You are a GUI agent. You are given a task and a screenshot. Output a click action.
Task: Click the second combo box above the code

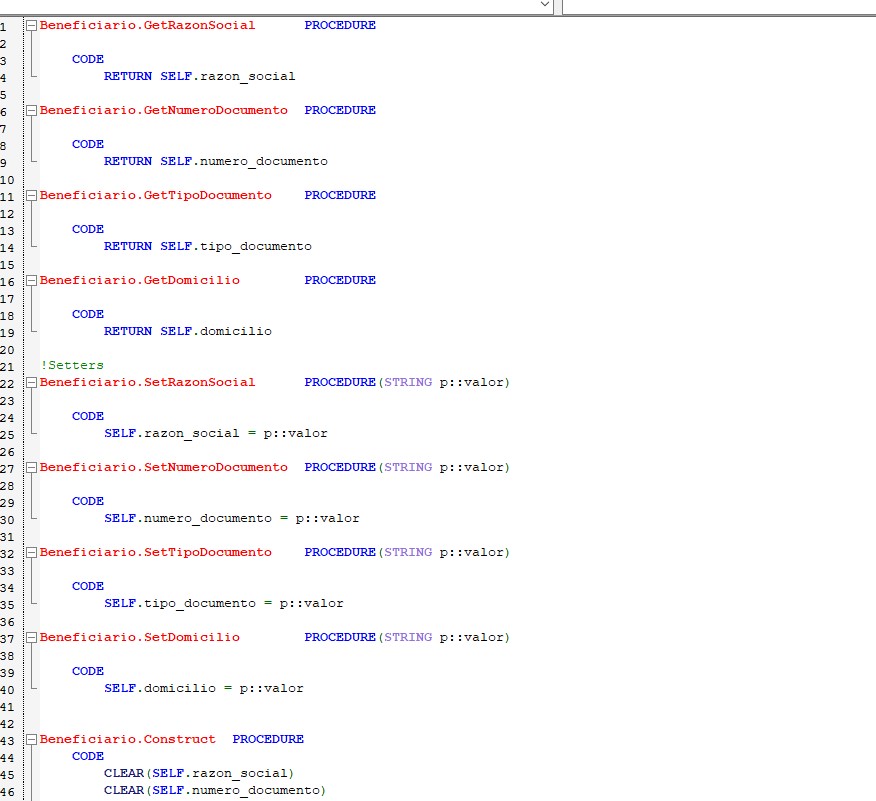[x=718, y=5]
